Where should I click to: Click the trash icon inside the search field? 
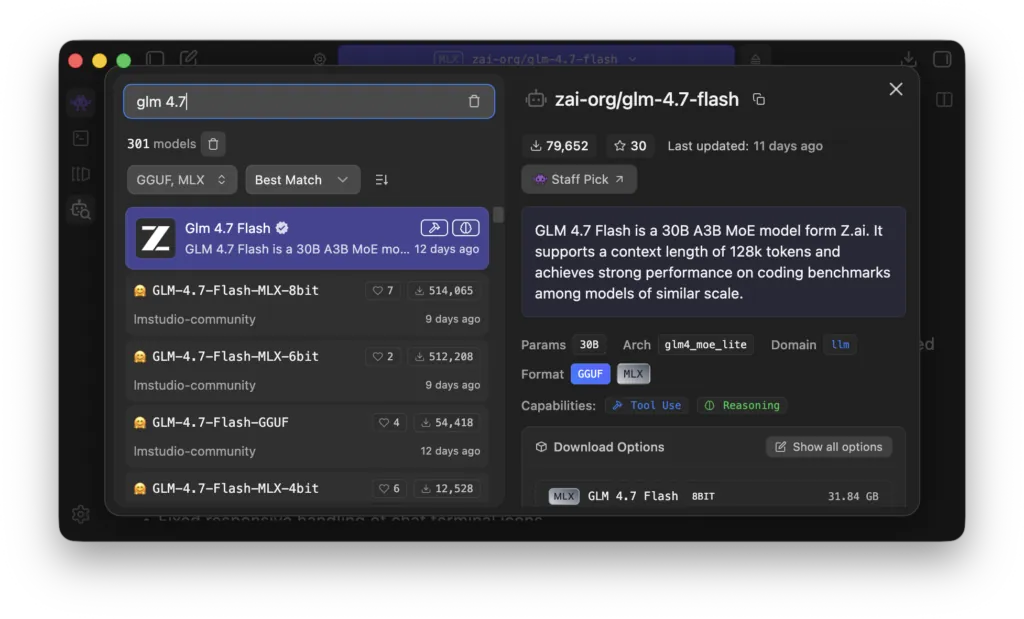click(474, 101)
